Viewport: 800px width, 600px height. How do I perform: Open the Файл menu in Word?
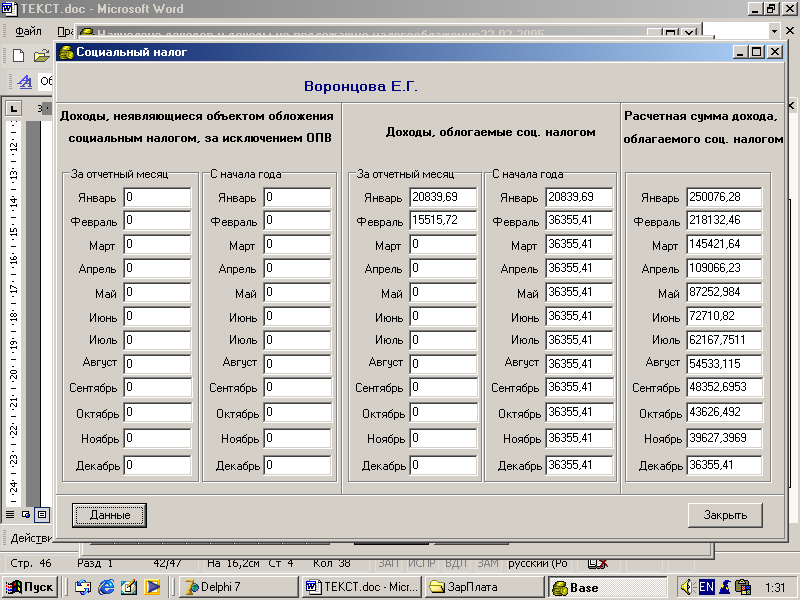coord(28,31)
